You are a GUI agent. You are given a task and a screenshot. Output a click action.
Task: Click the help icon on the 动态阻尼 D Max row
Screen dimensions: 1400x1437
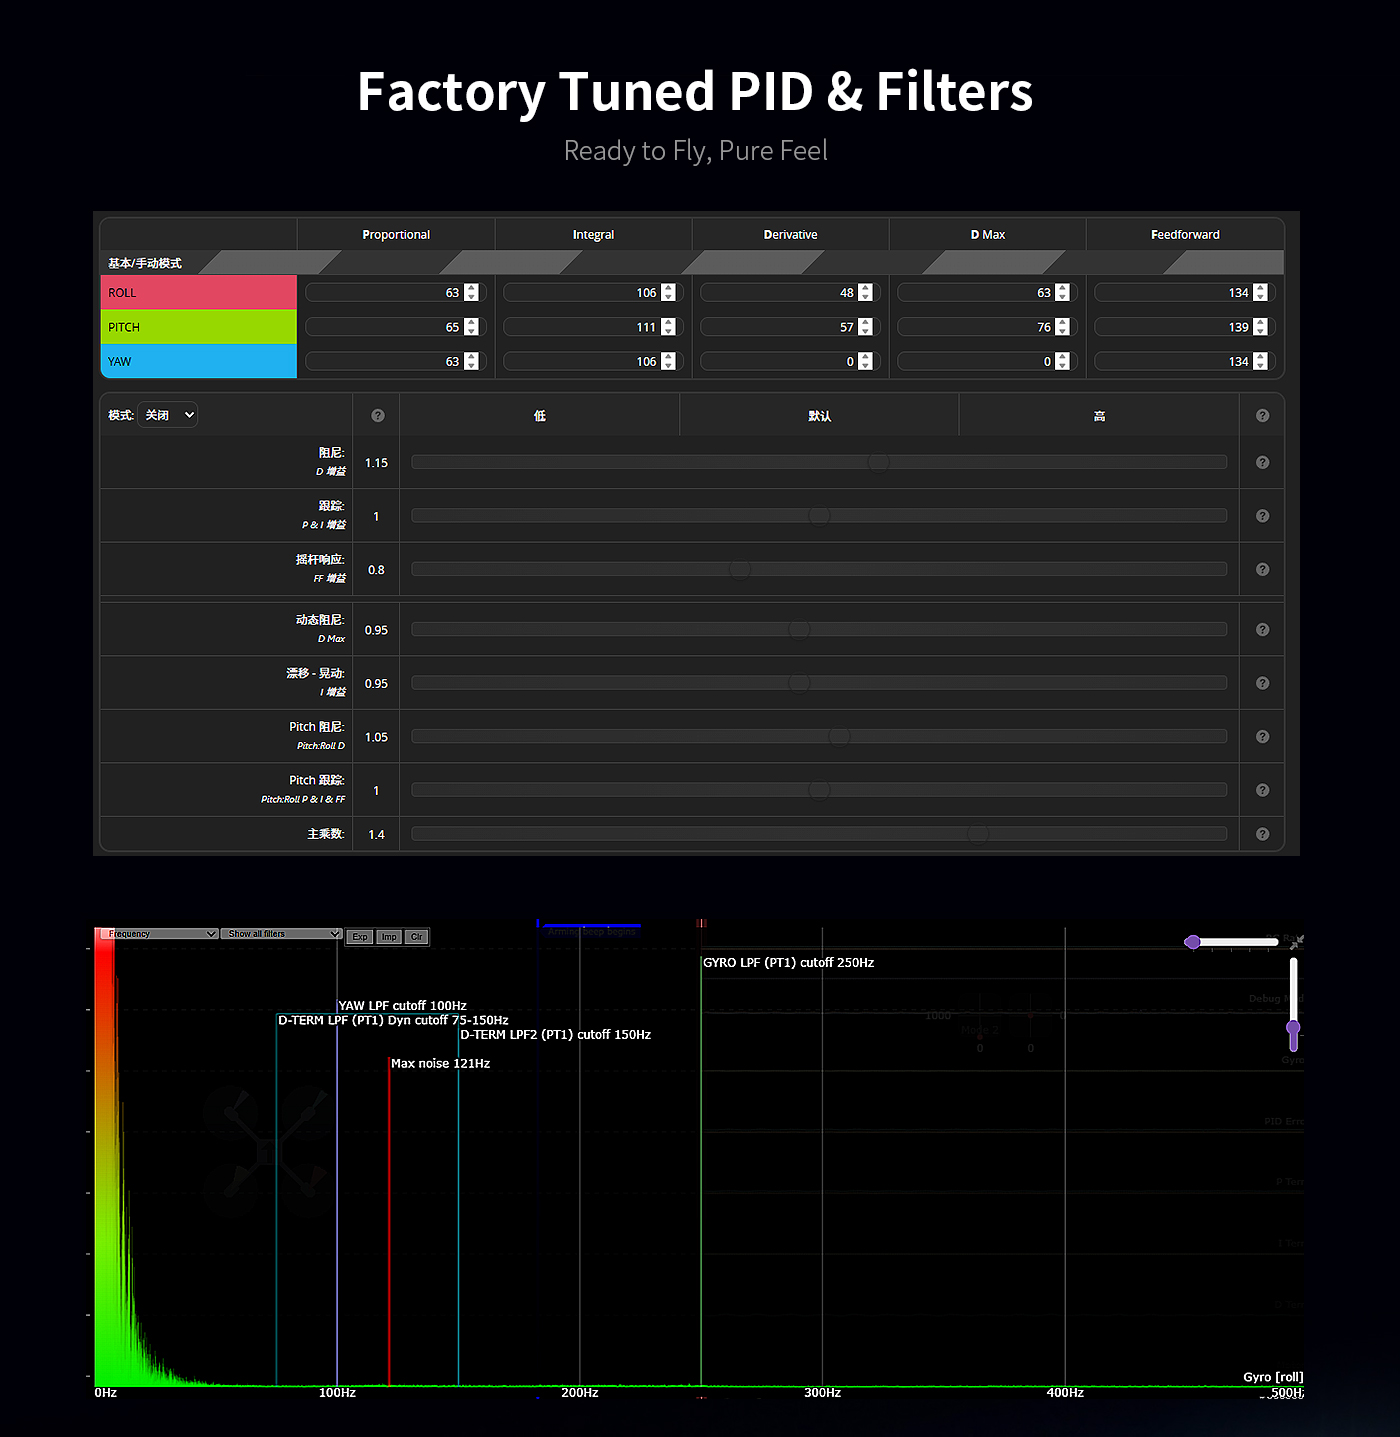point(1262,630)
